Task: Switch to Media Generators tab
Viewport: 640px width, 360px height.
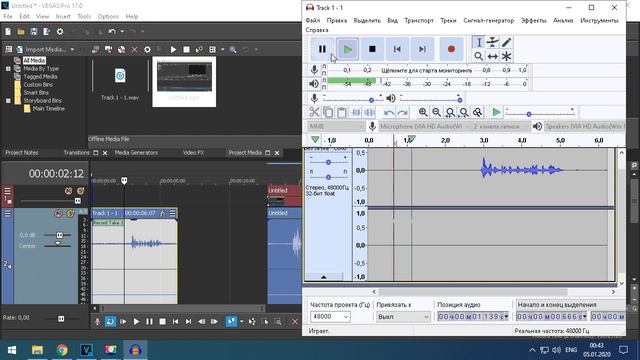Action: coord(136,153)
